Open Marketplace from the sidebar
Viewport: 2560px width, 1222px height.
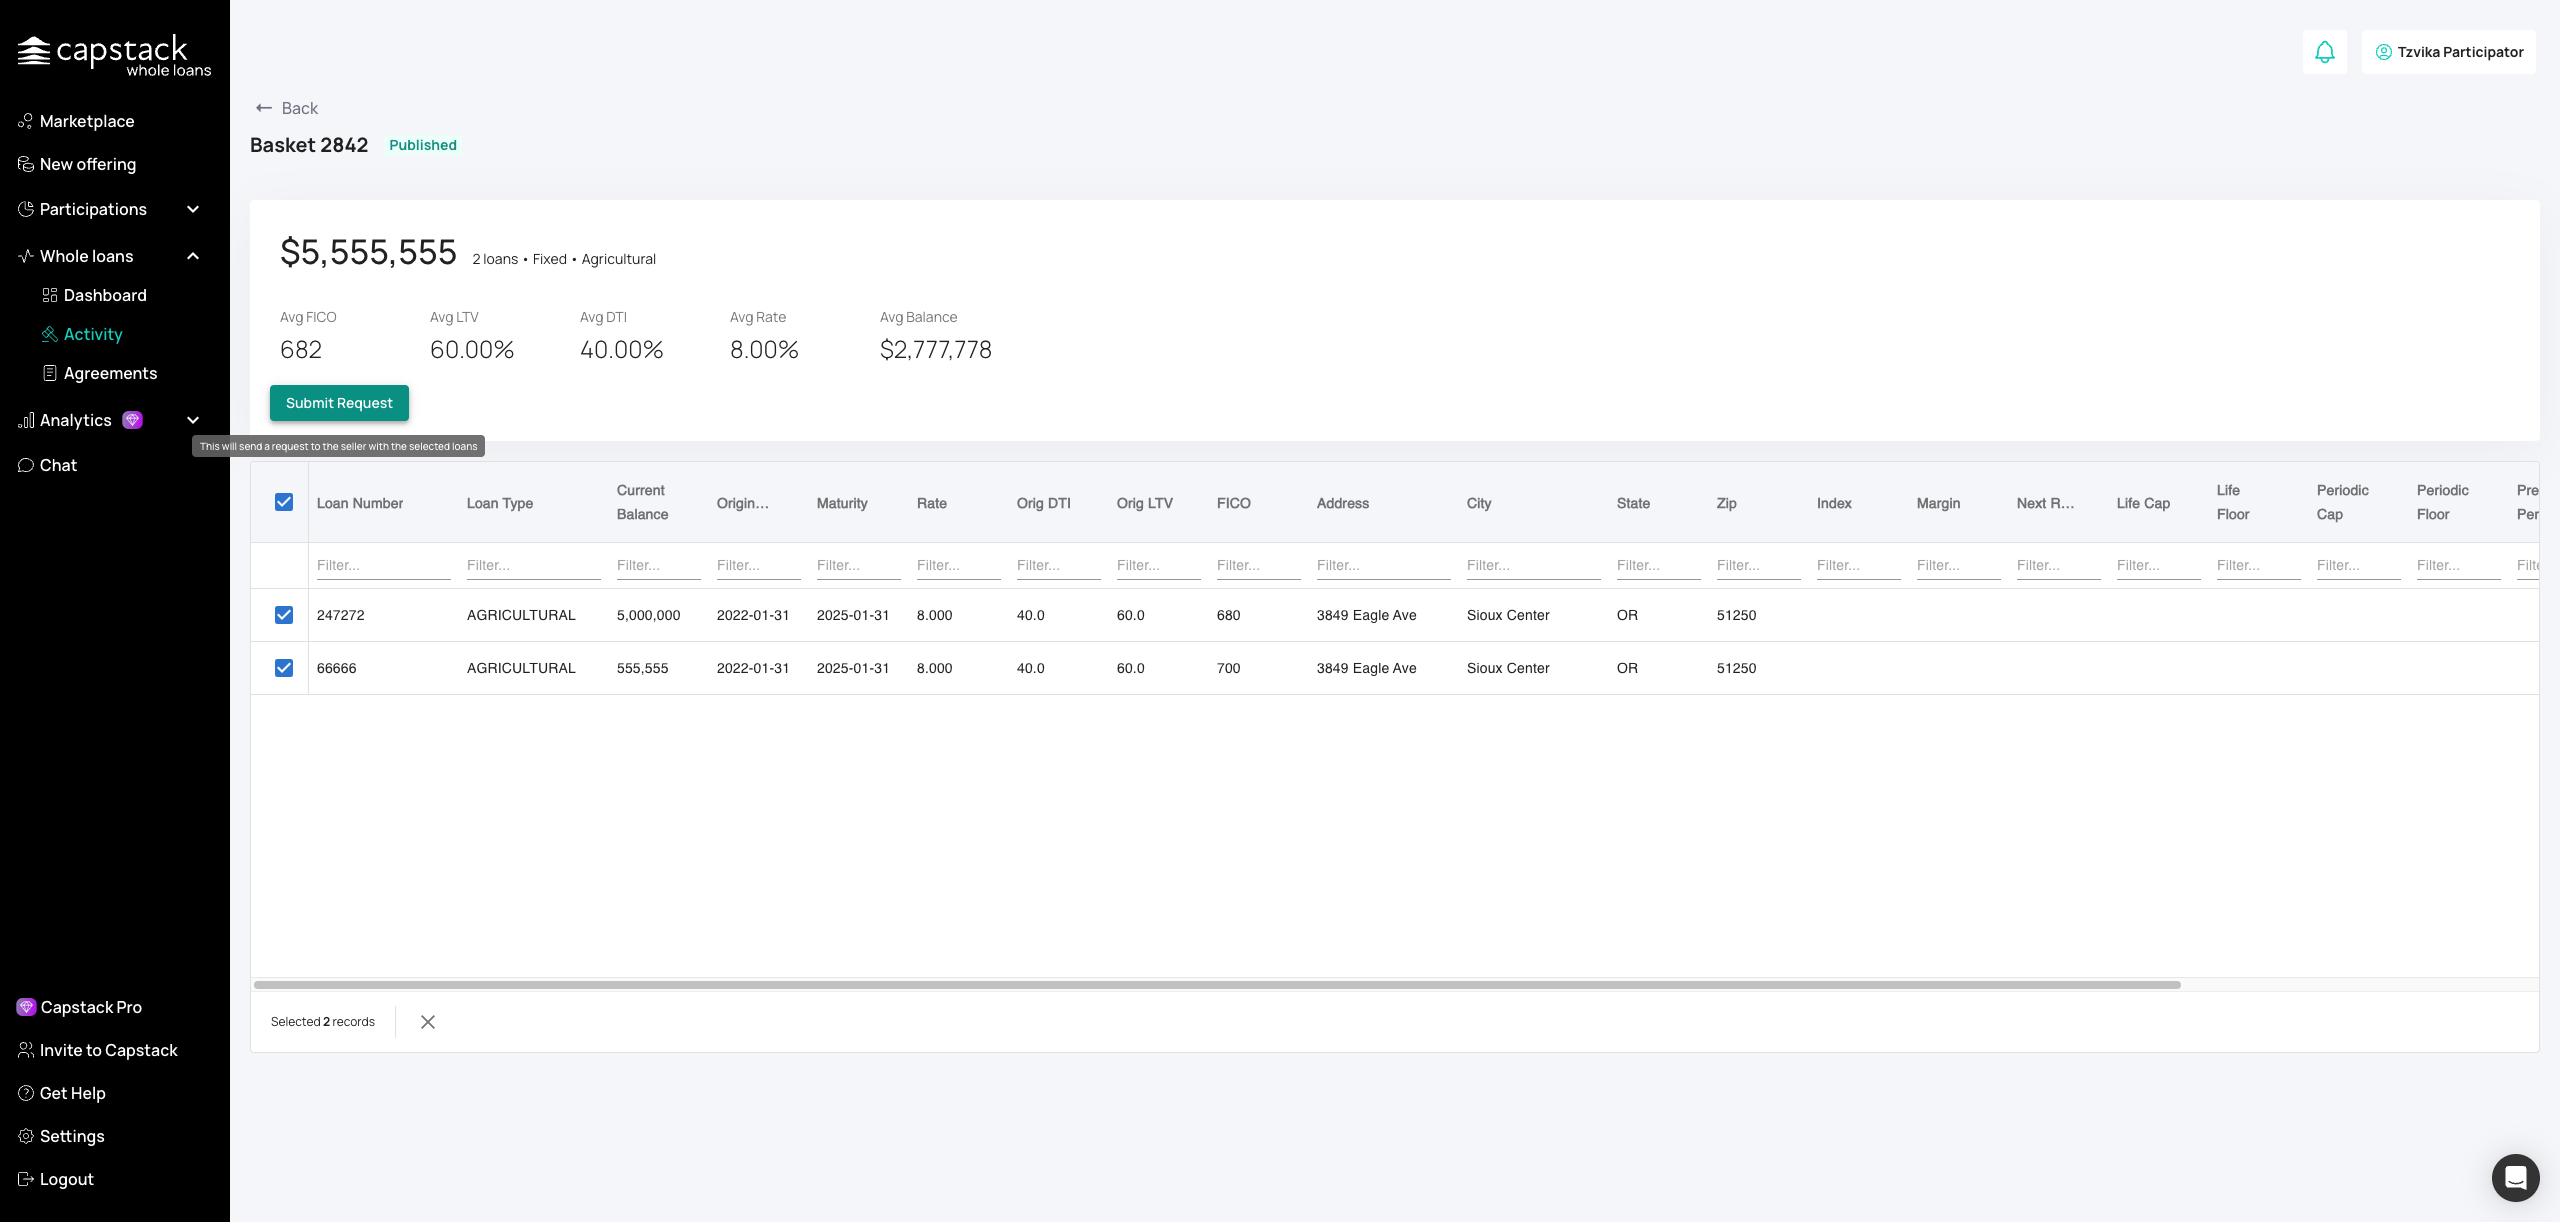[x=86, y=121]
